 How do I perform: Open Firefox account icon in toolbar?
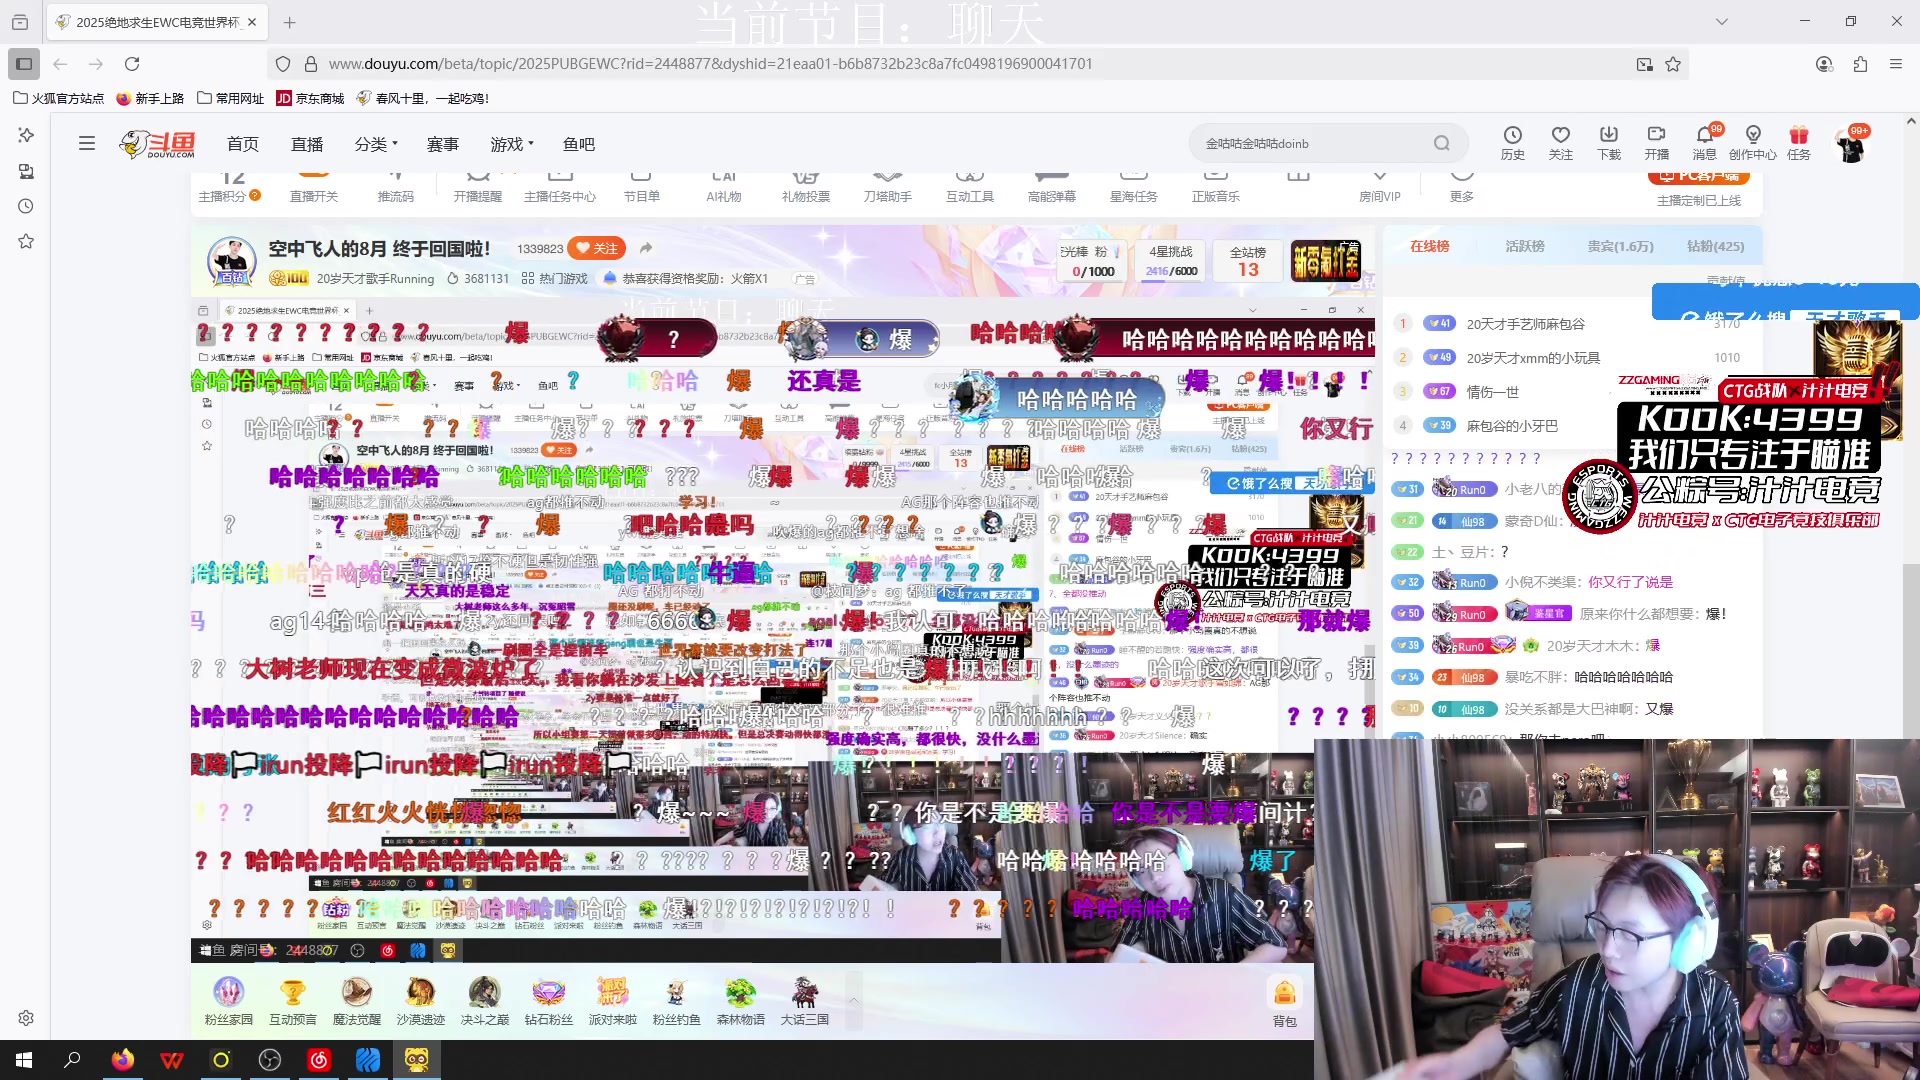point(1824,64)
